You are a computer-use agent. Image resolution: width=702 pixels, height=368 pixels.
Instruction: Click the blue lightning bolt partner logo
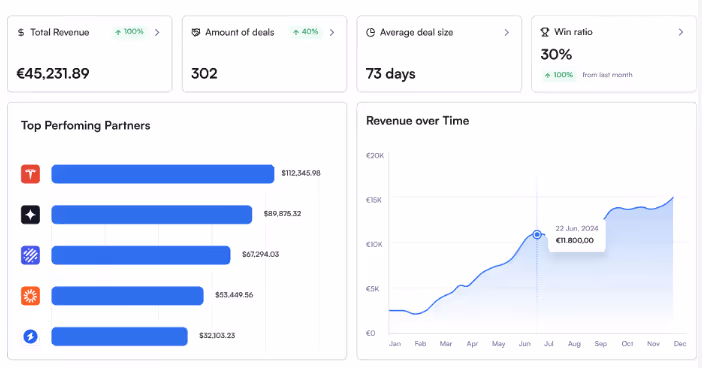[30, 336]
